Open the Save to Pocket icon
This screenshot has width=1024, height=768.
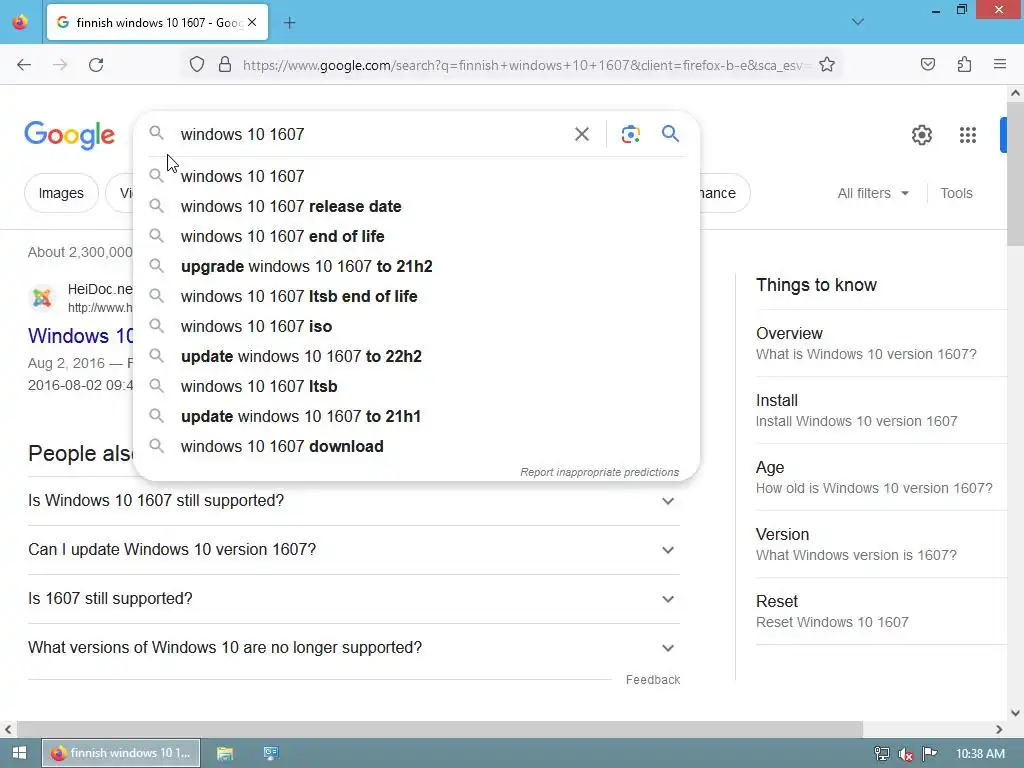pos(928,64)
